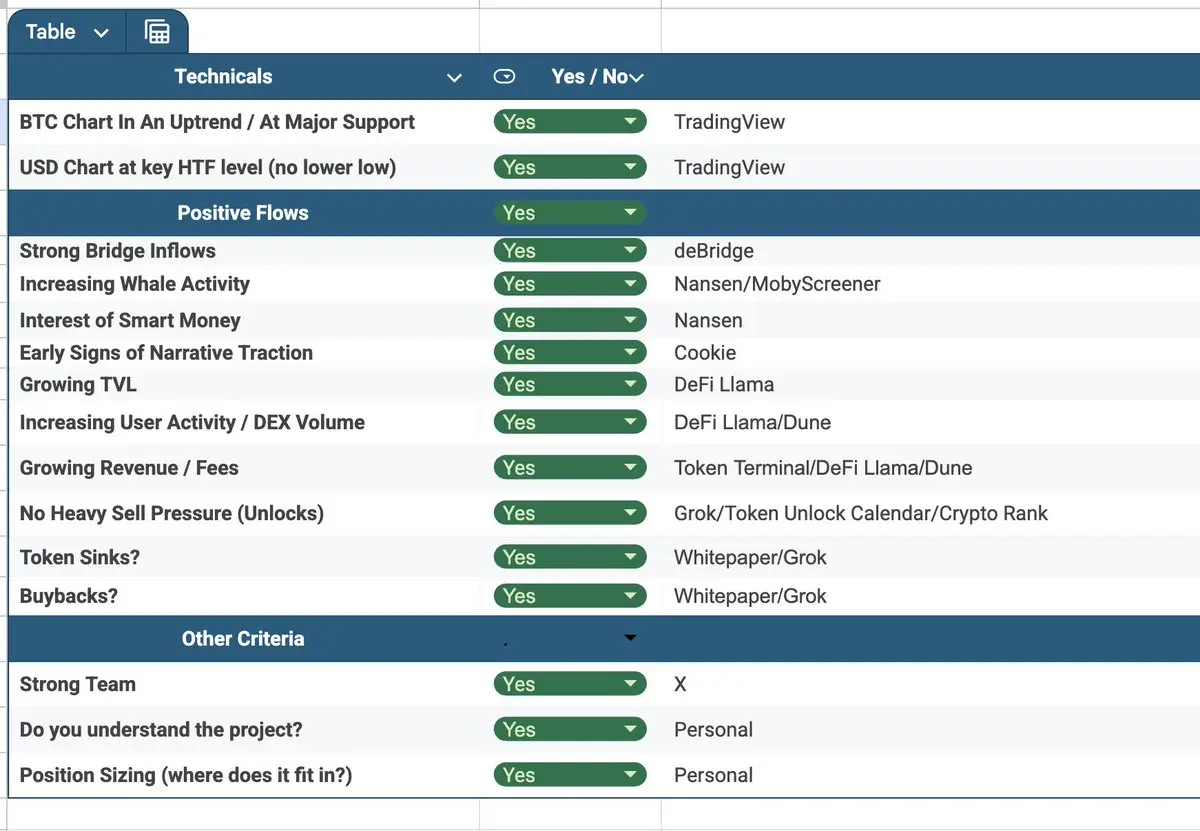
Task: Open Yes dropdown for No Heavy Sell Pressure
Action: (570, 513)
